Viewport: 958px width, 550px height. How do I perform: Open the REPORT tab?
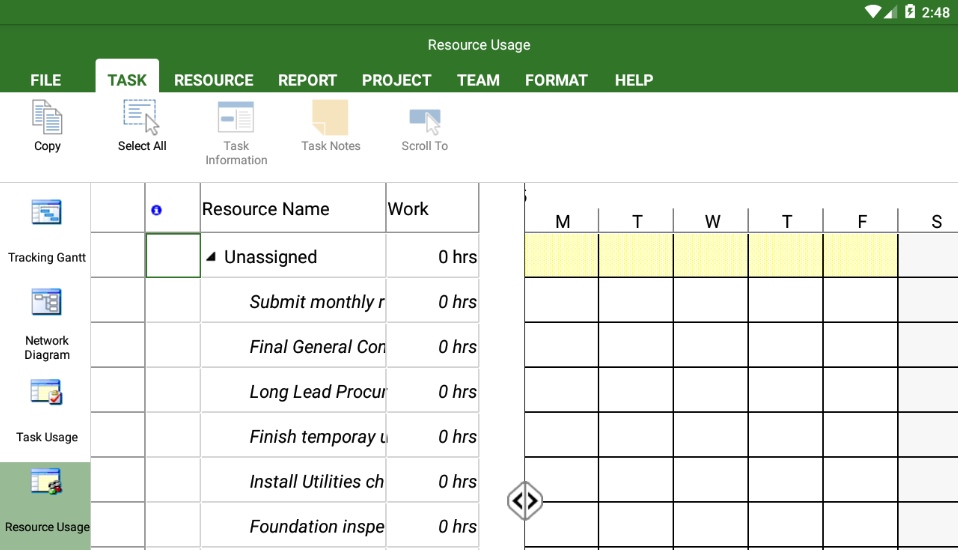click(307, 80)
